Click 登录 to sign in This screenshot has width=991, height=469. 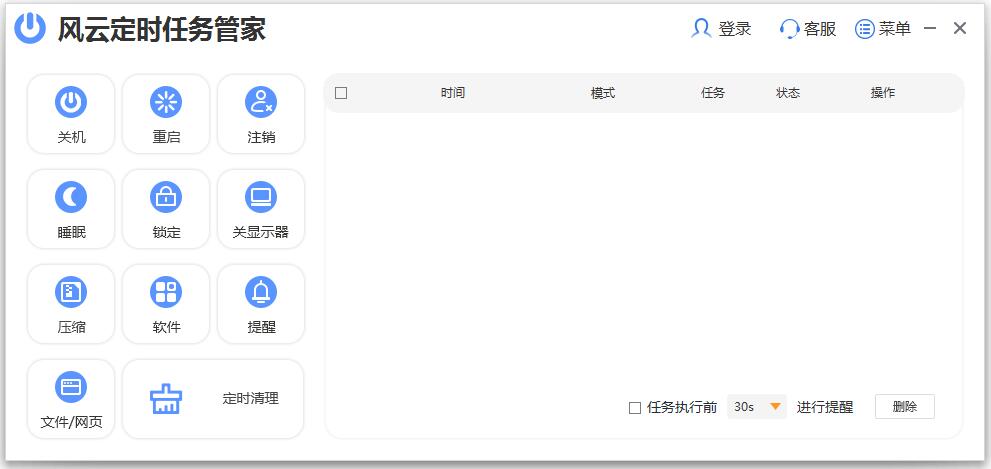721,29
